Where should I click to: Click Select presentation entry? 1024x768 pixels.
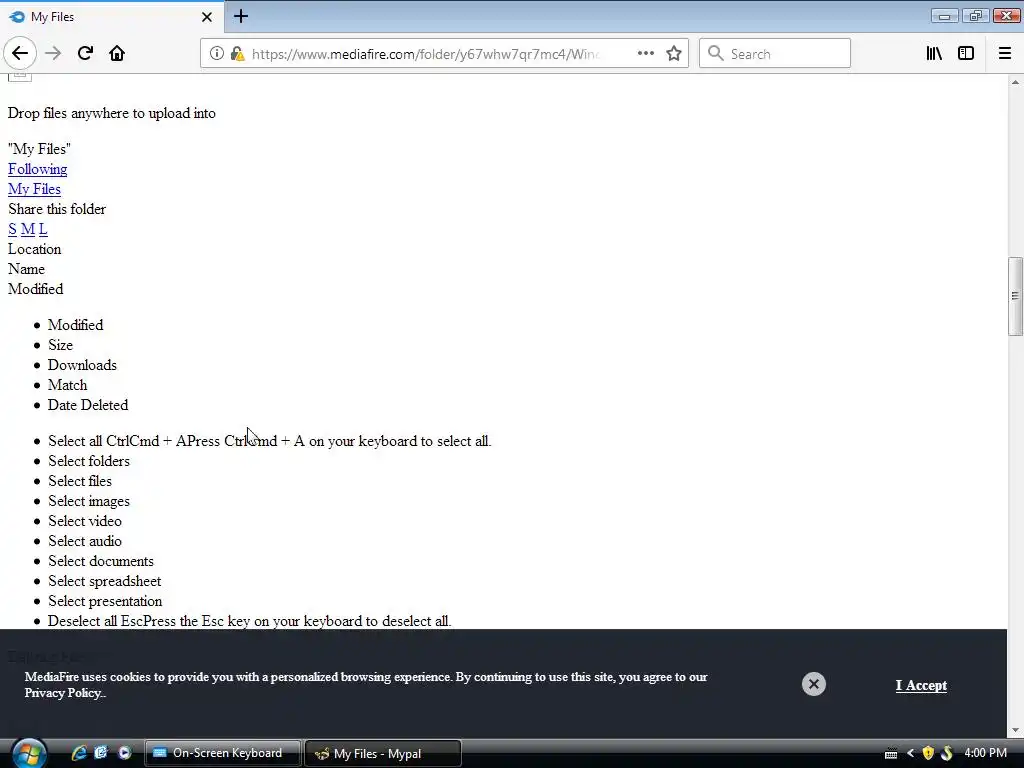pos(105,601)
